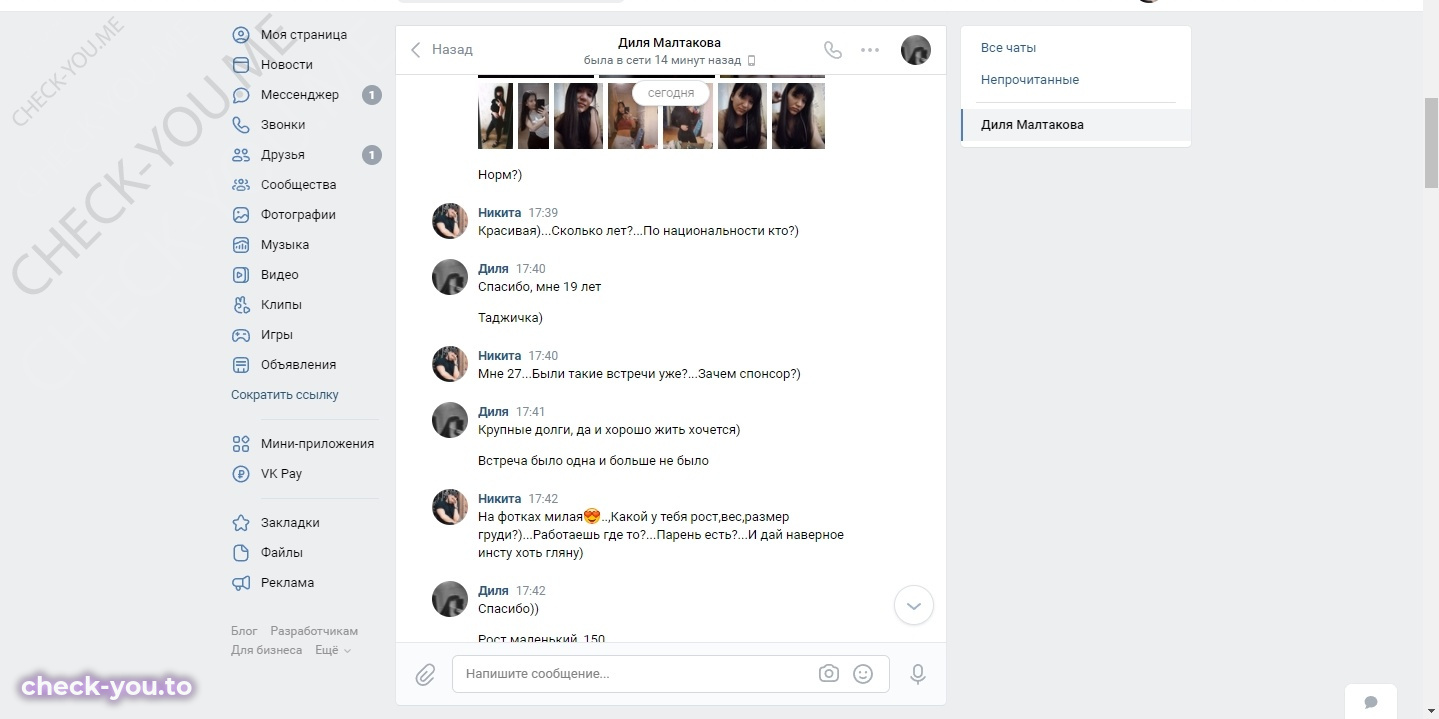This screenshot has height=719, width=1439.
Task: Click the Музыка music icon
Action: tap(241, 245)
